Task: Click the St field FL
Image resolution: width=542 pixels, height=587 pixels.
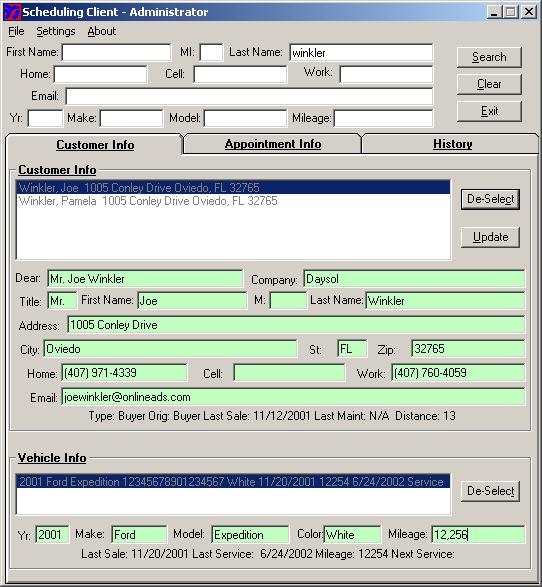Action: point(352,349)
